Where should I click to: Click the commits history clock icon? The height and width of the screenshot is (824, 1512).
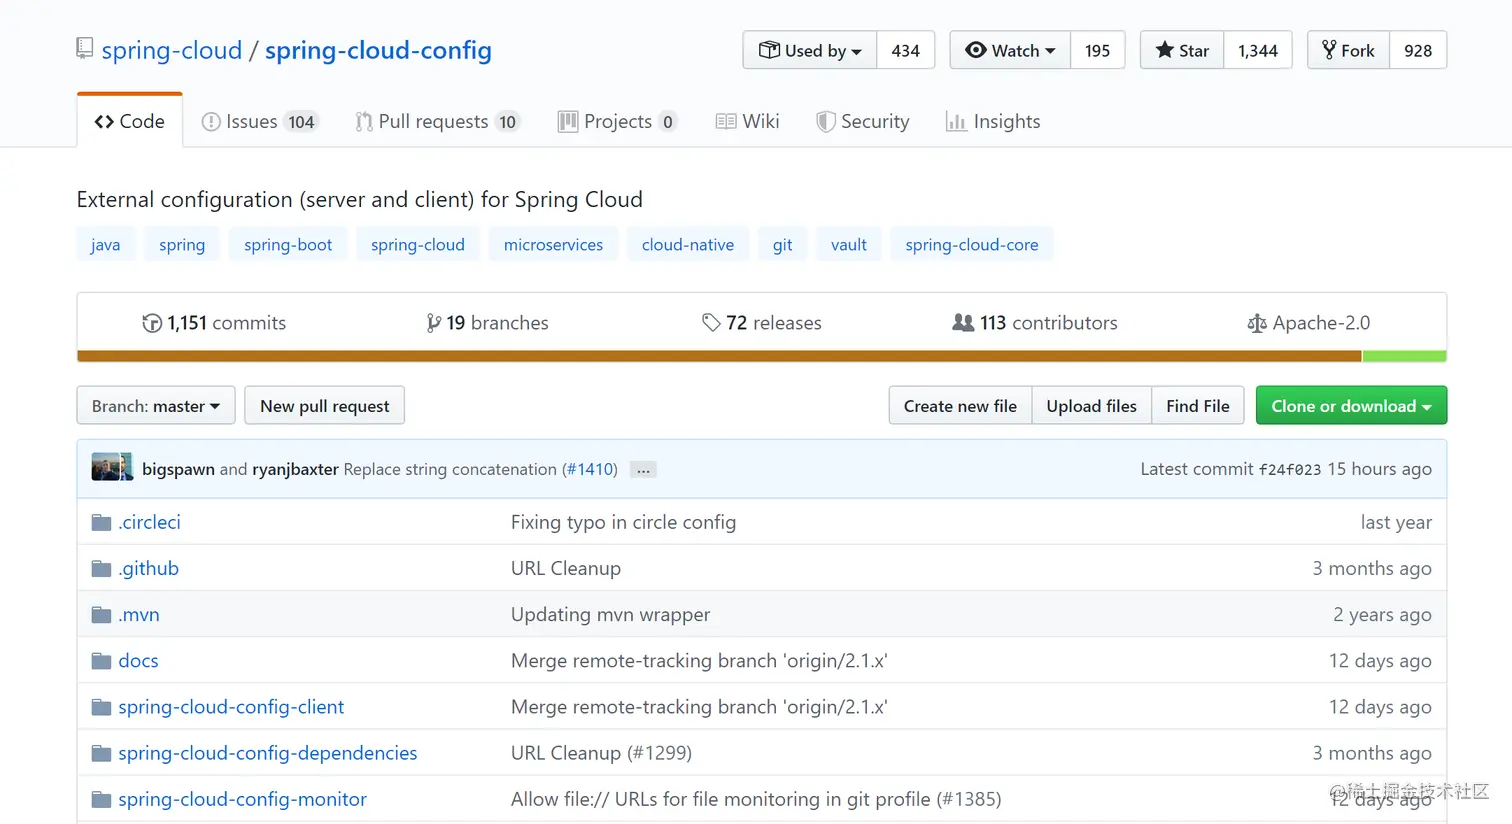click(x=152, y=323)
